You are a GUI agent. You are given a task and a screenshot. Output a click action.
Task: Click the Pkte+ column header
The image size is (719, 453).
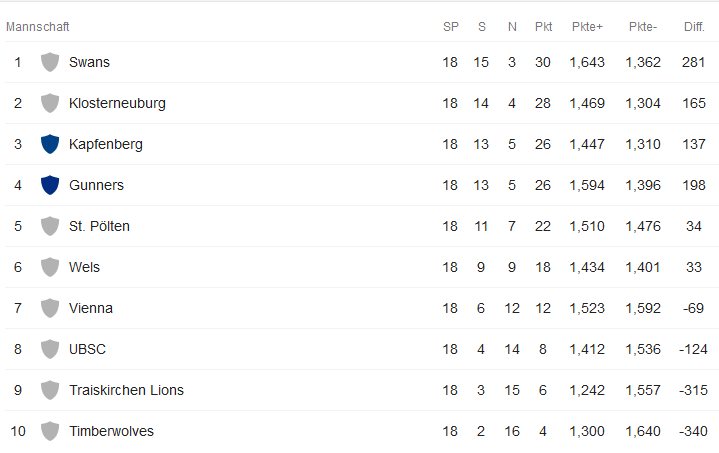tap(587, 26)
